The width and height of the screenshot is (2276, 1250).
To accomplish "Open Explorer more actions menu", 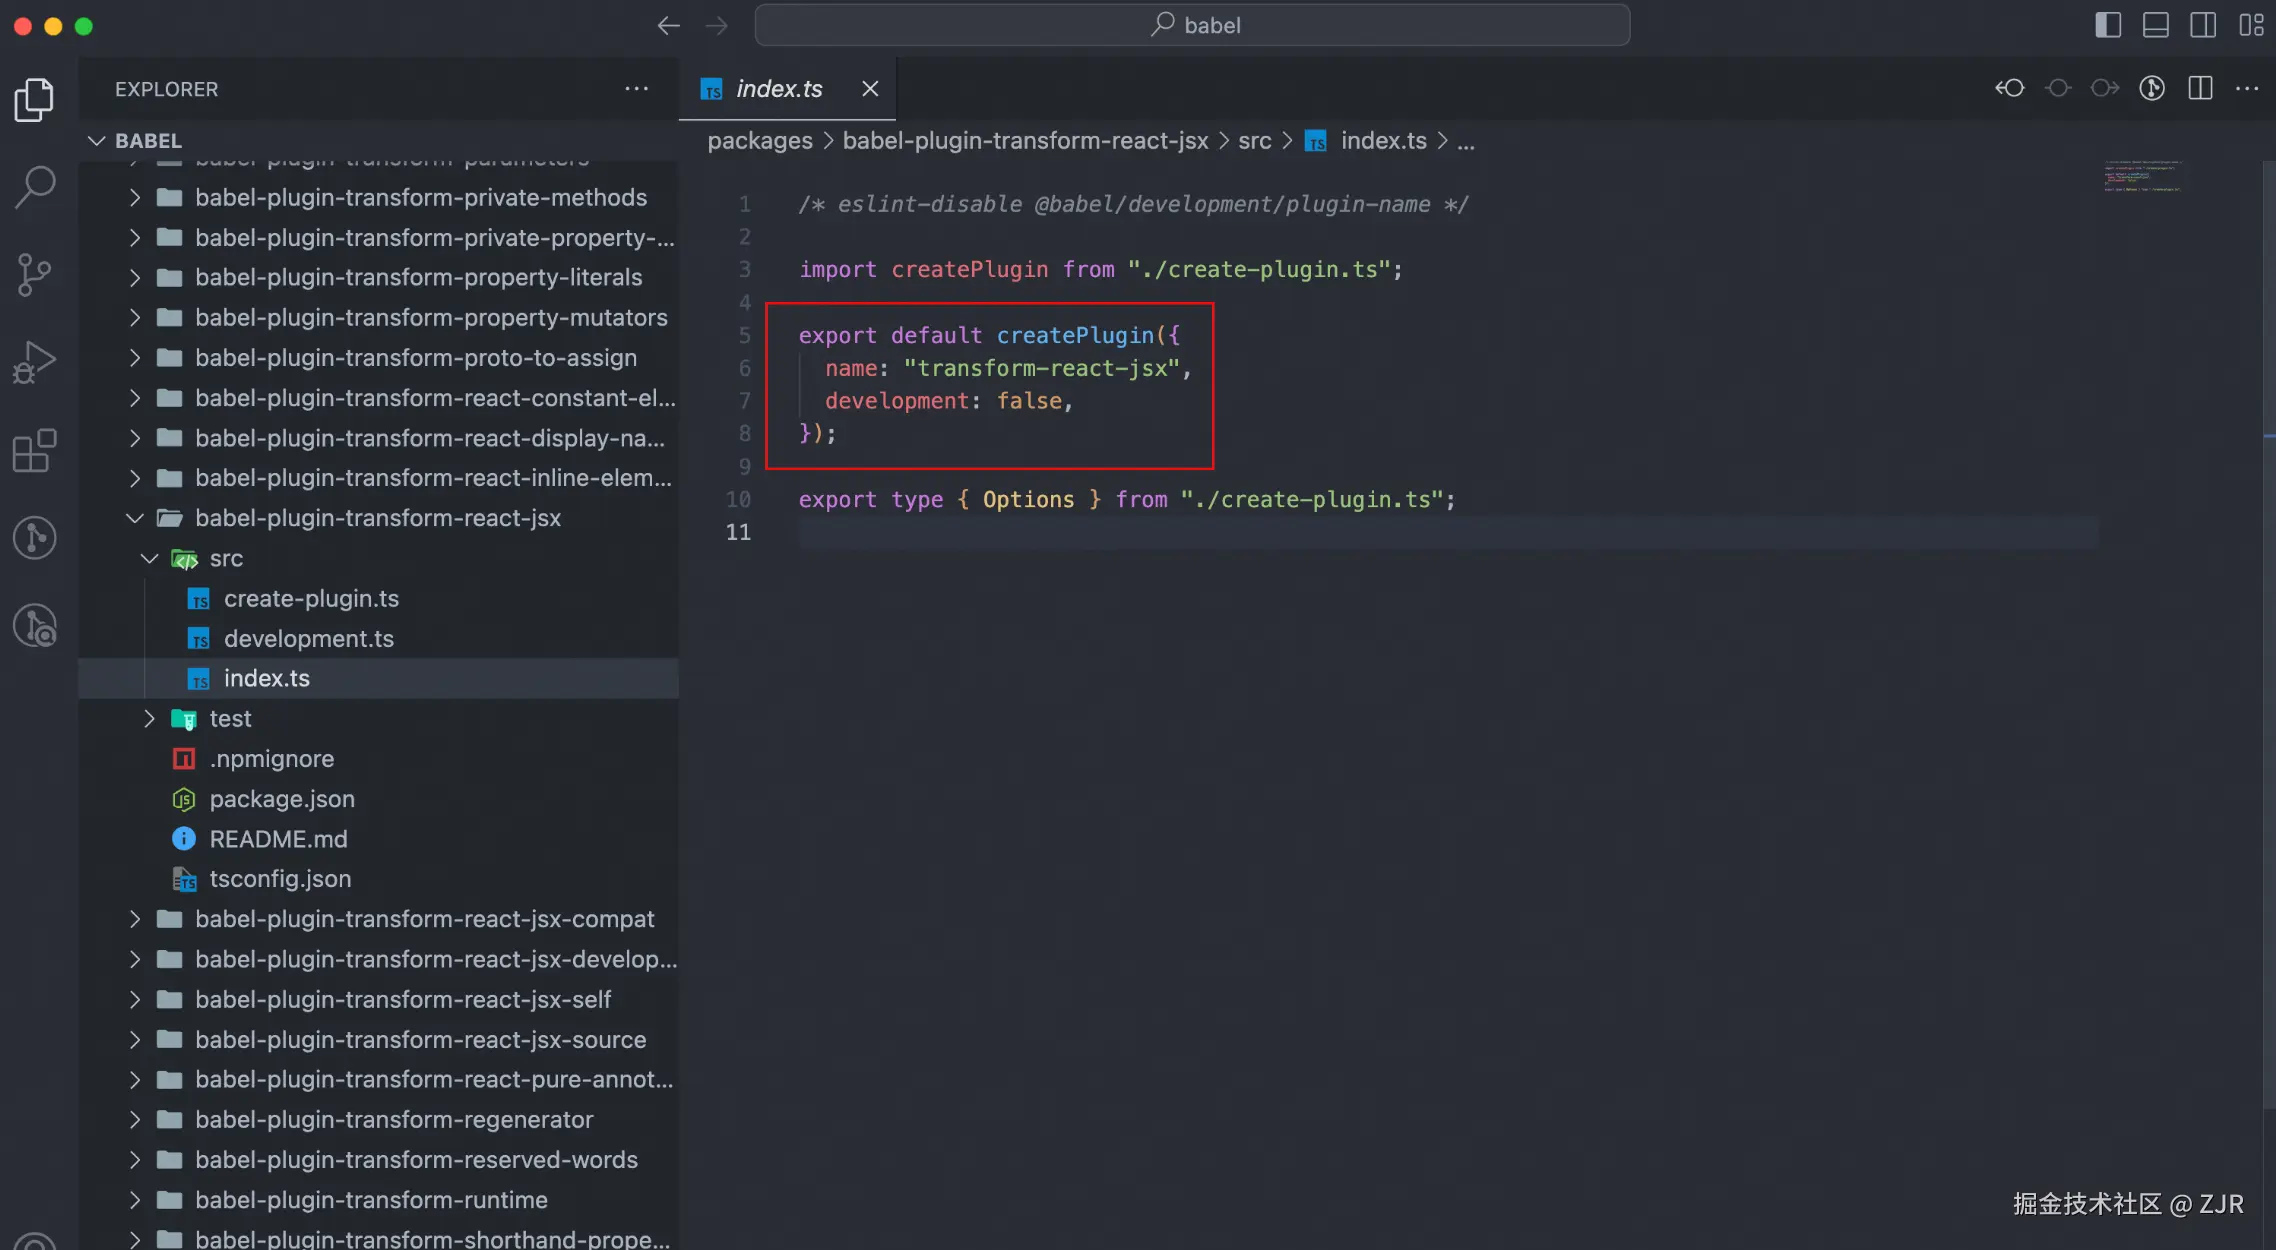I will coord(636,89).
